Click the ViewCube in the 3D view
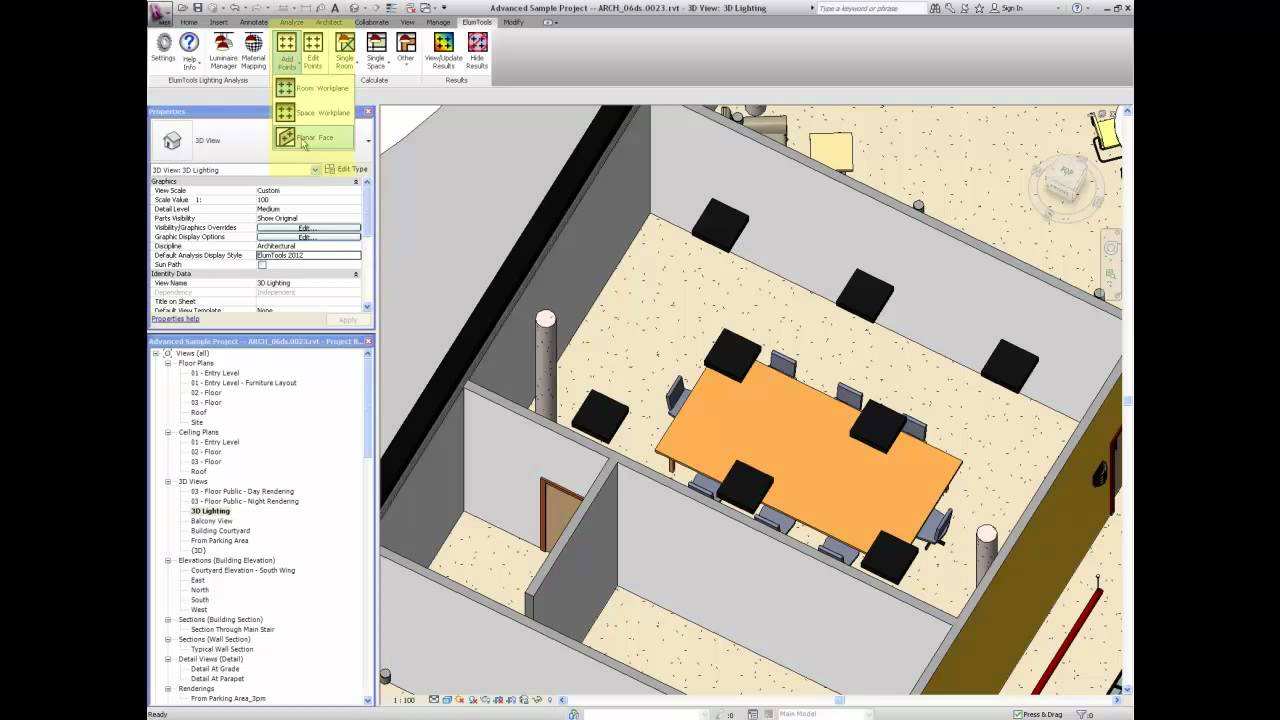The image size is (1280, 720). [x=1065, y=183]
